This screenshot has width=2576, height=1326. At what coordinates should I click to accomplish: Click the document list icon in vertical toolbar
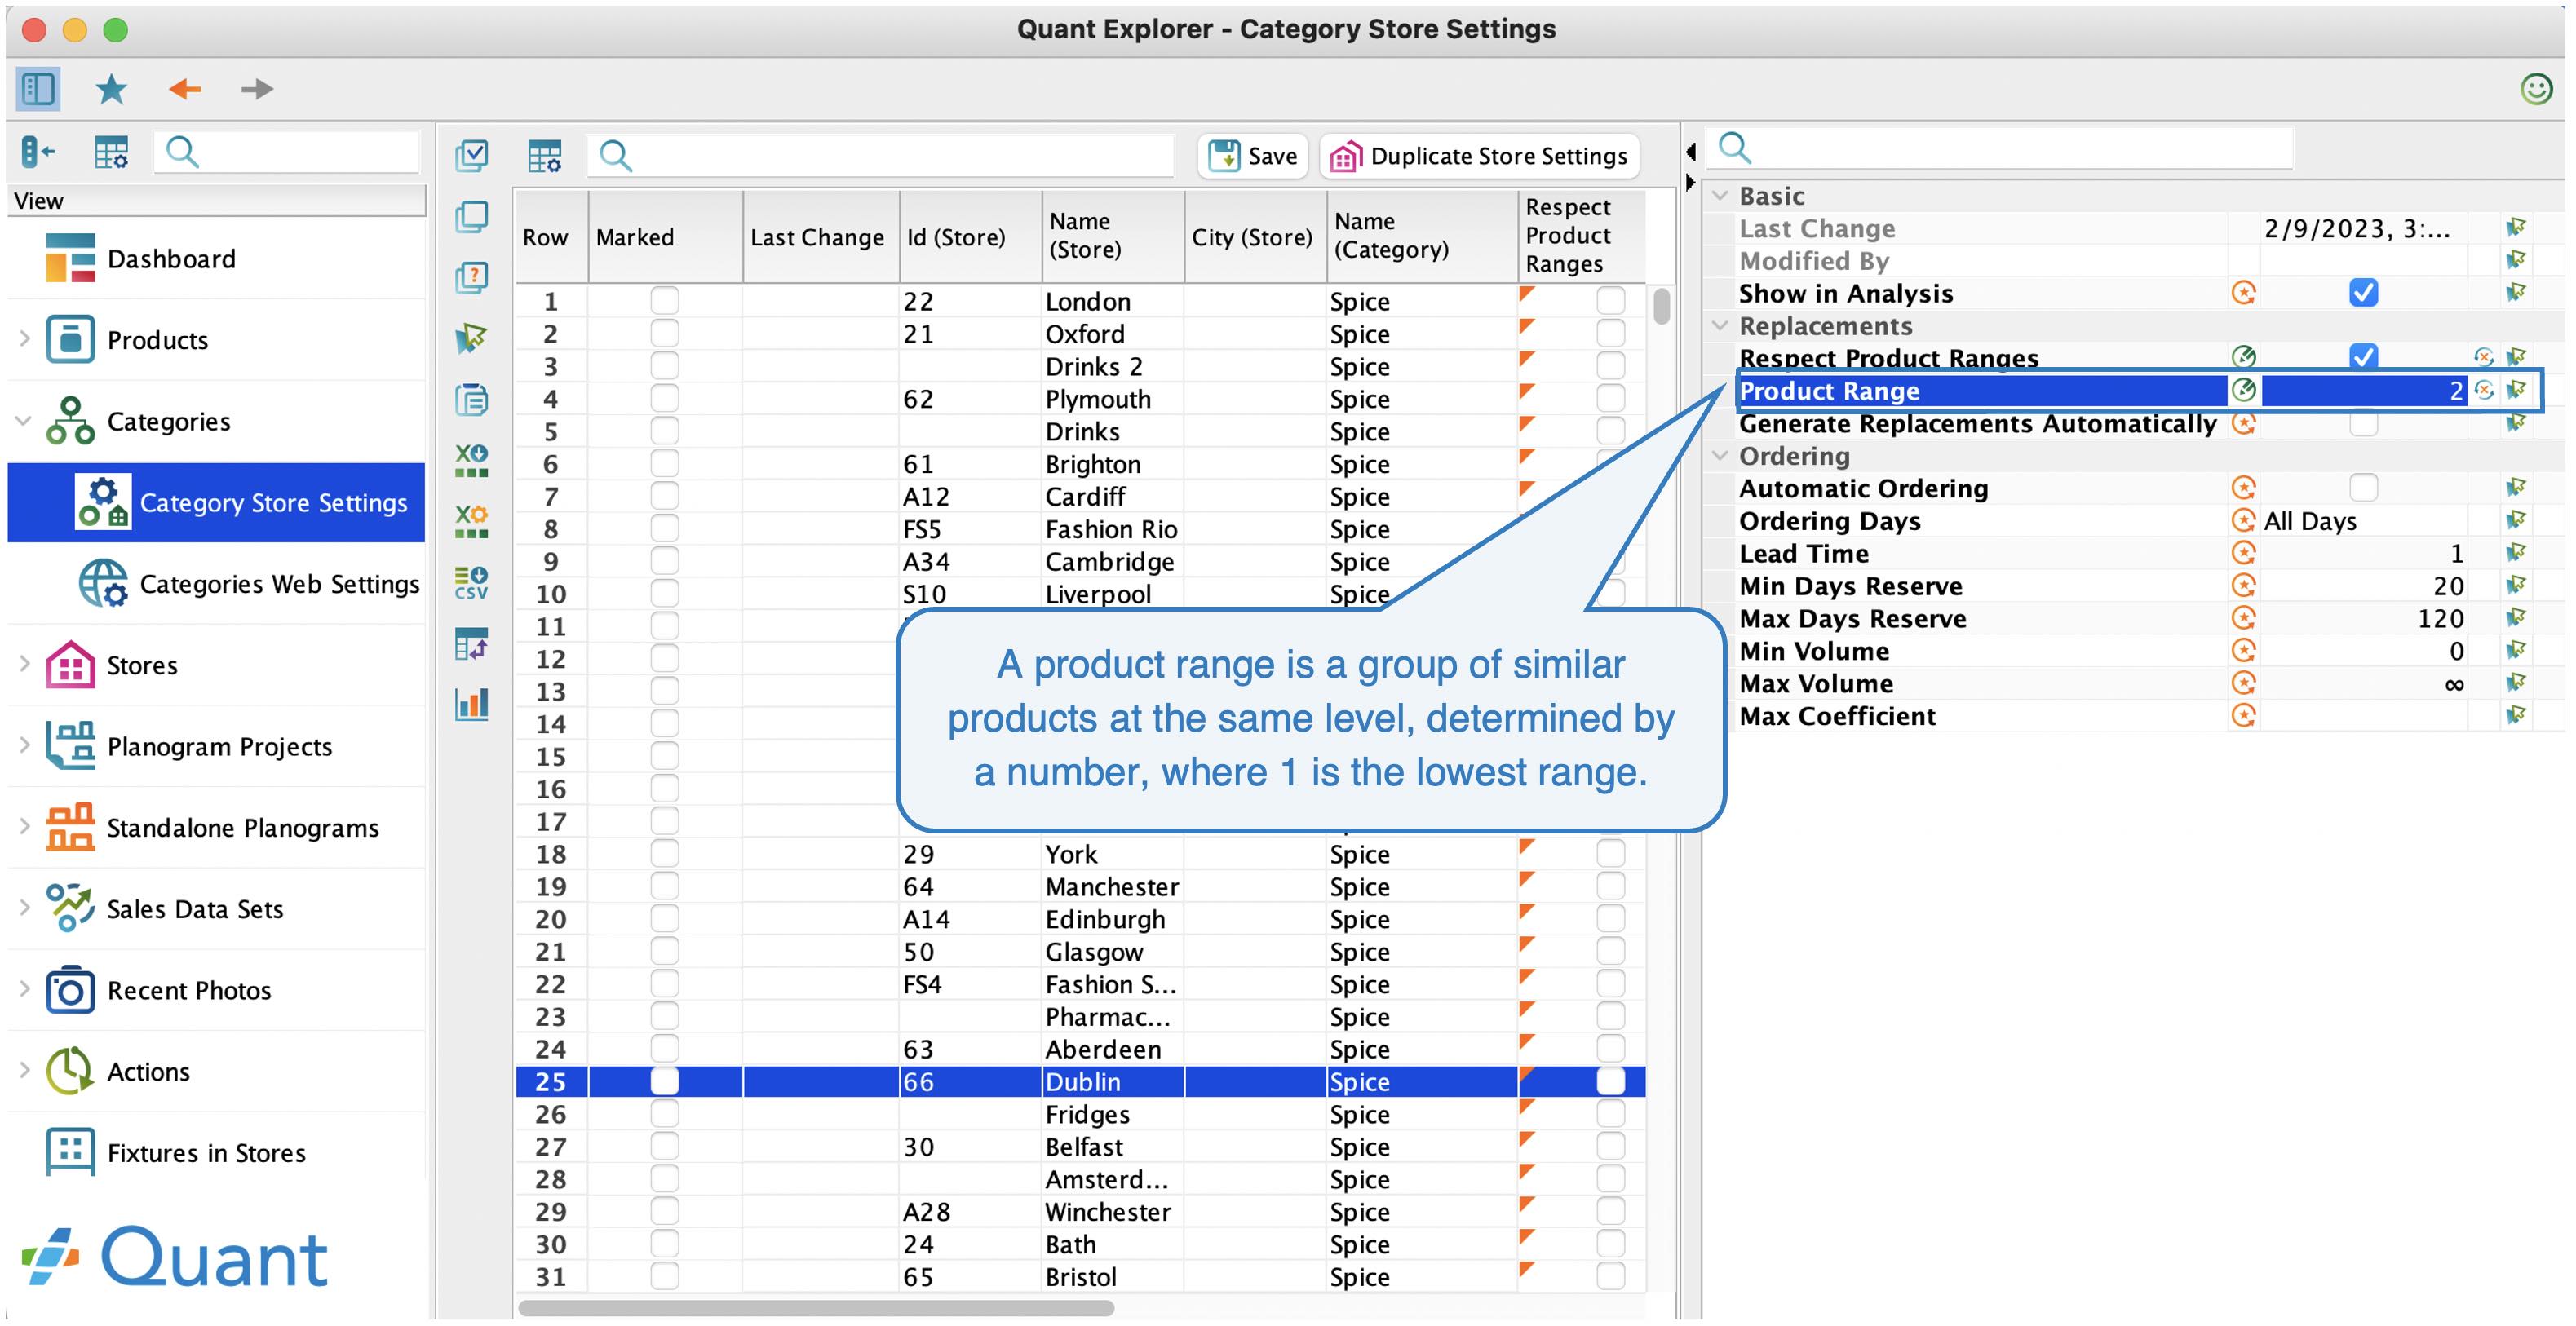471,399
